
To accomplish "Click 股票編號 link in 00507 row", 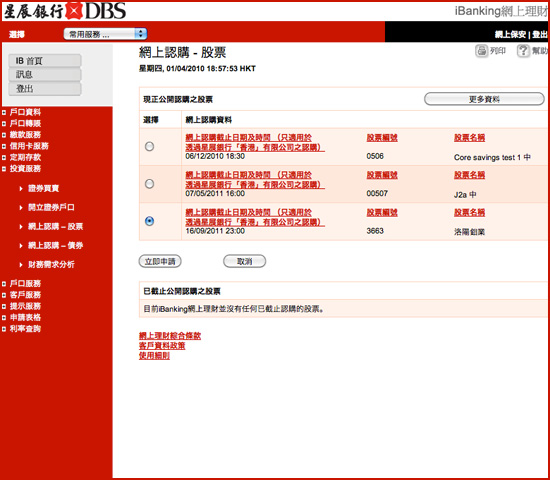I will (x=382, y=175).
